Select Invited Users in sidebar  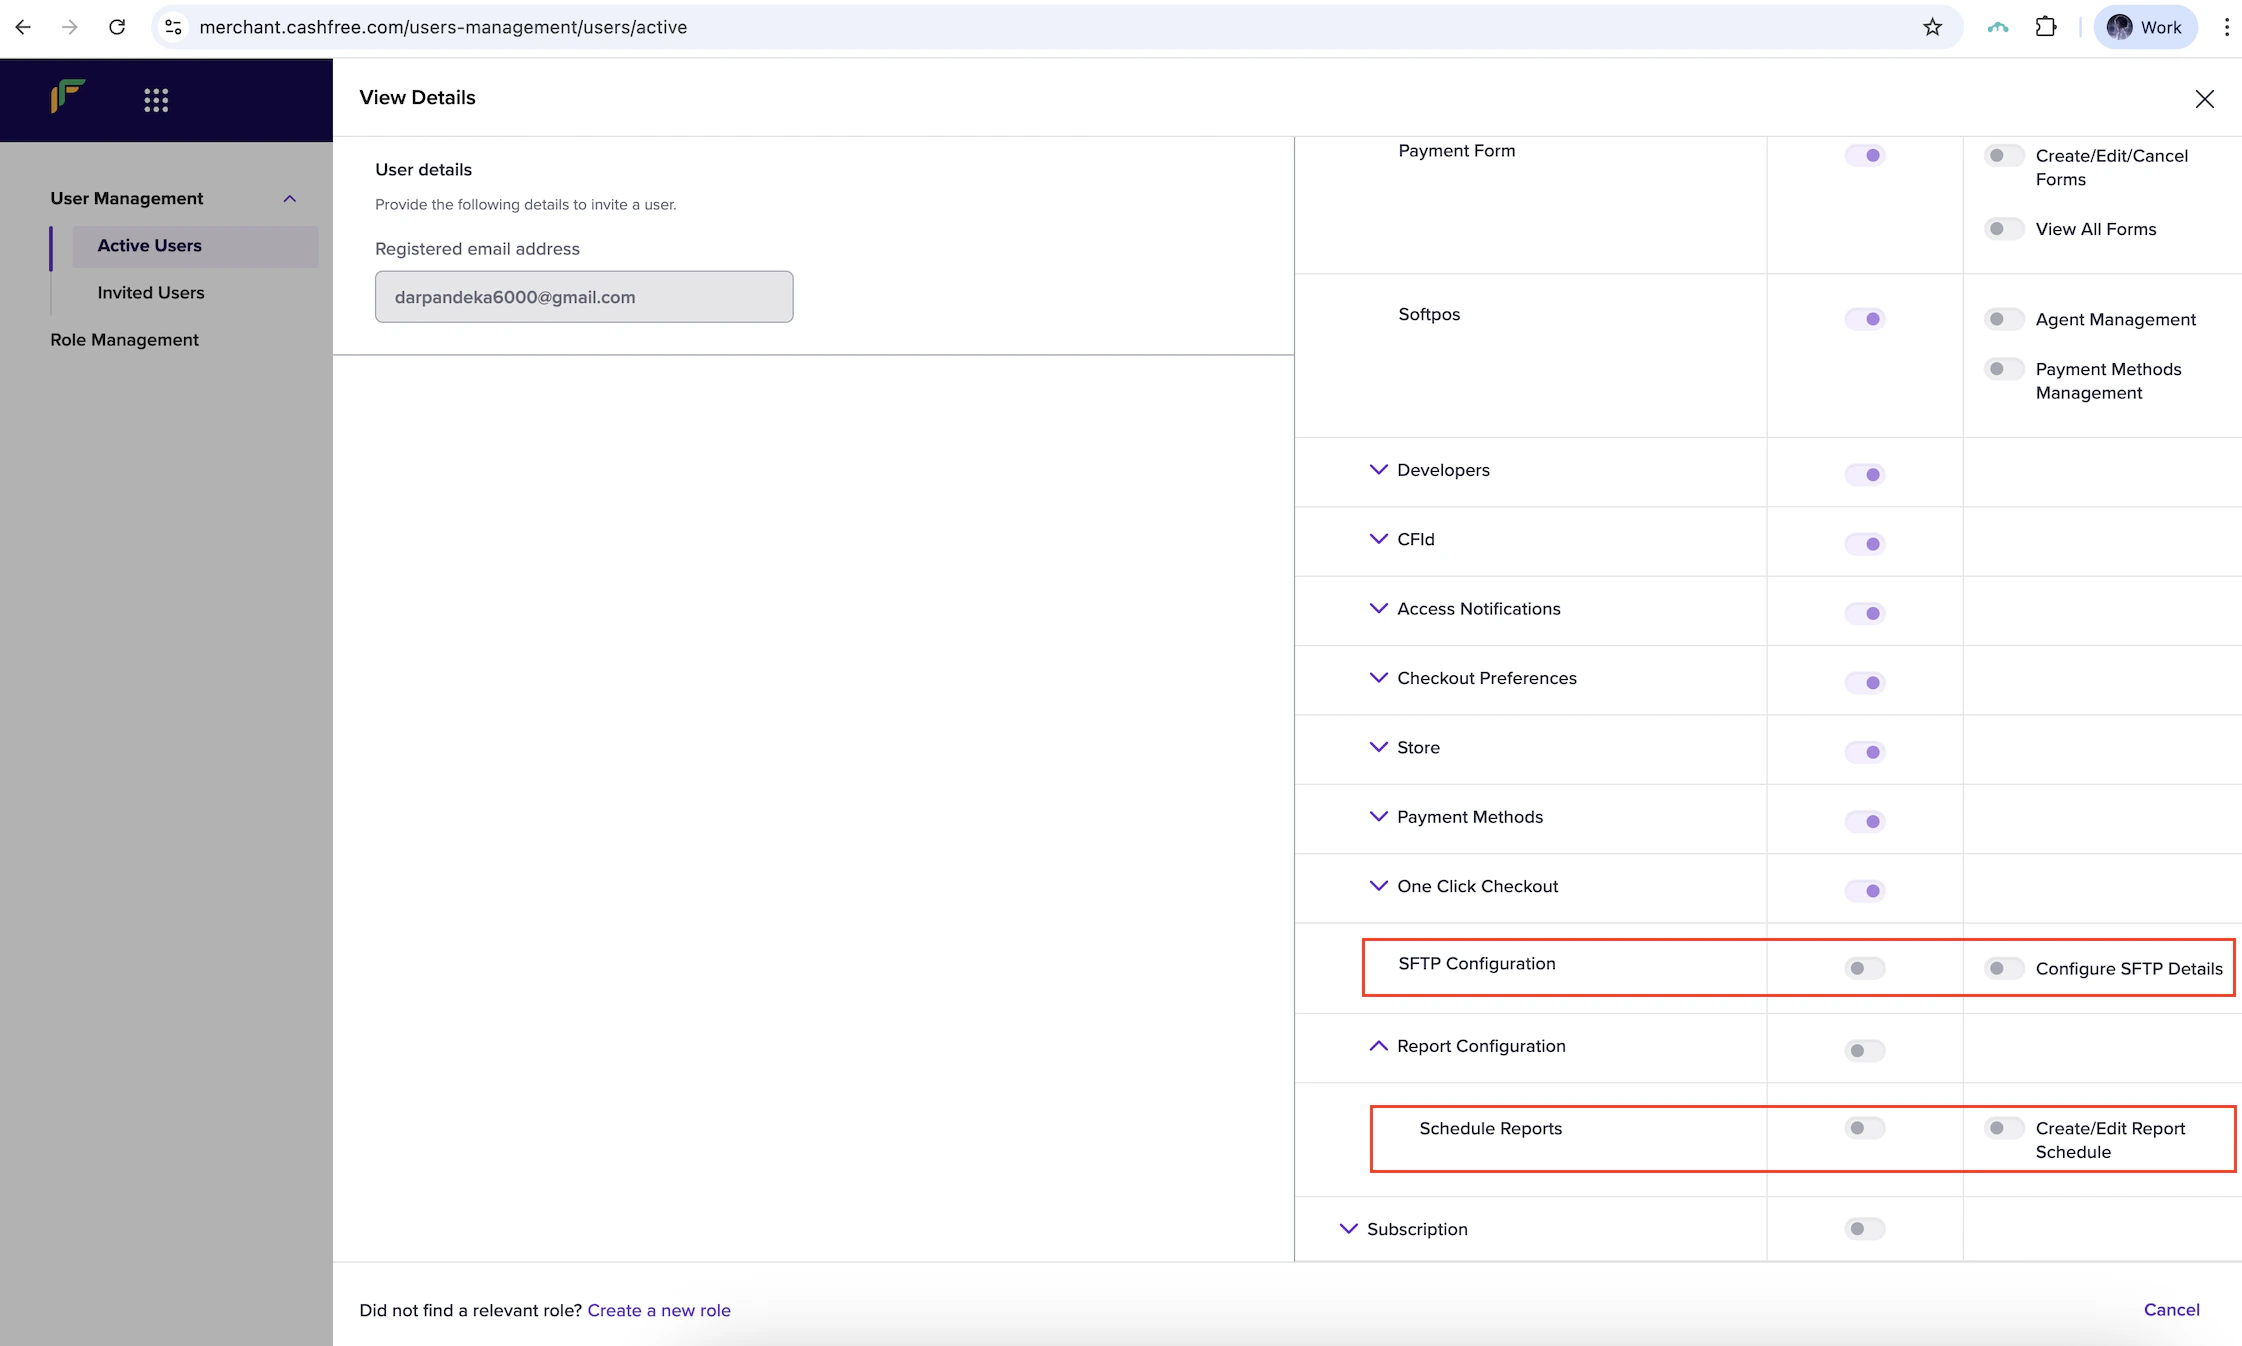pos(151,293)
